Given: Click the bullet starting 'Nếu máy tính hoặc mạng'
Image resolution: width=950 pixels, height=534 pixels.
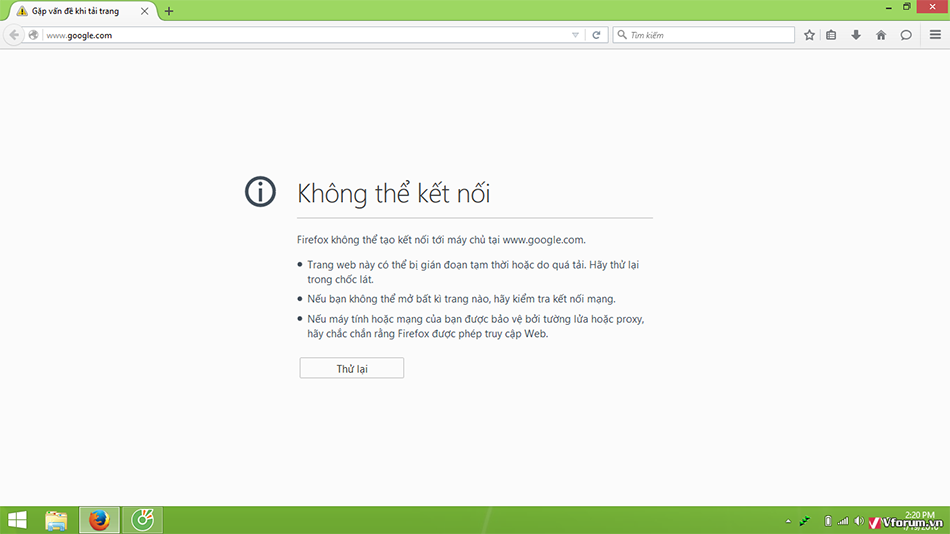Looking at the screenshot, I should click(476, 326).
